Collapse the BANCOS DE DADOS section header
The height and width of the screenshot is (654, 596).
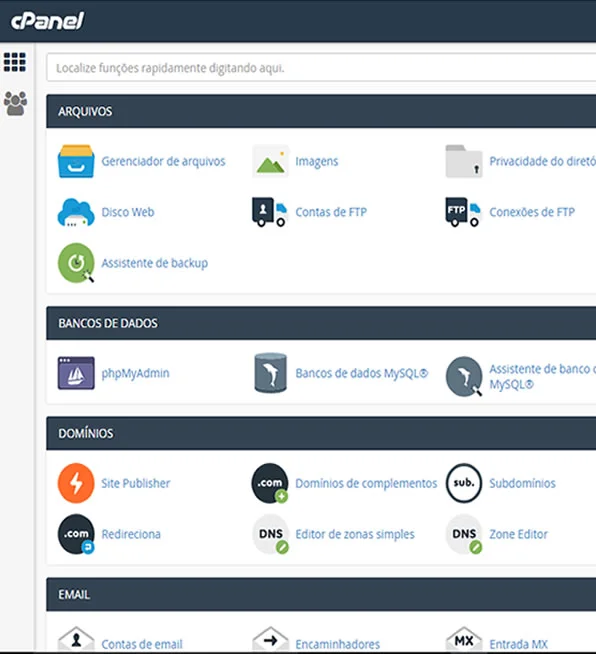tap(321, 323)
